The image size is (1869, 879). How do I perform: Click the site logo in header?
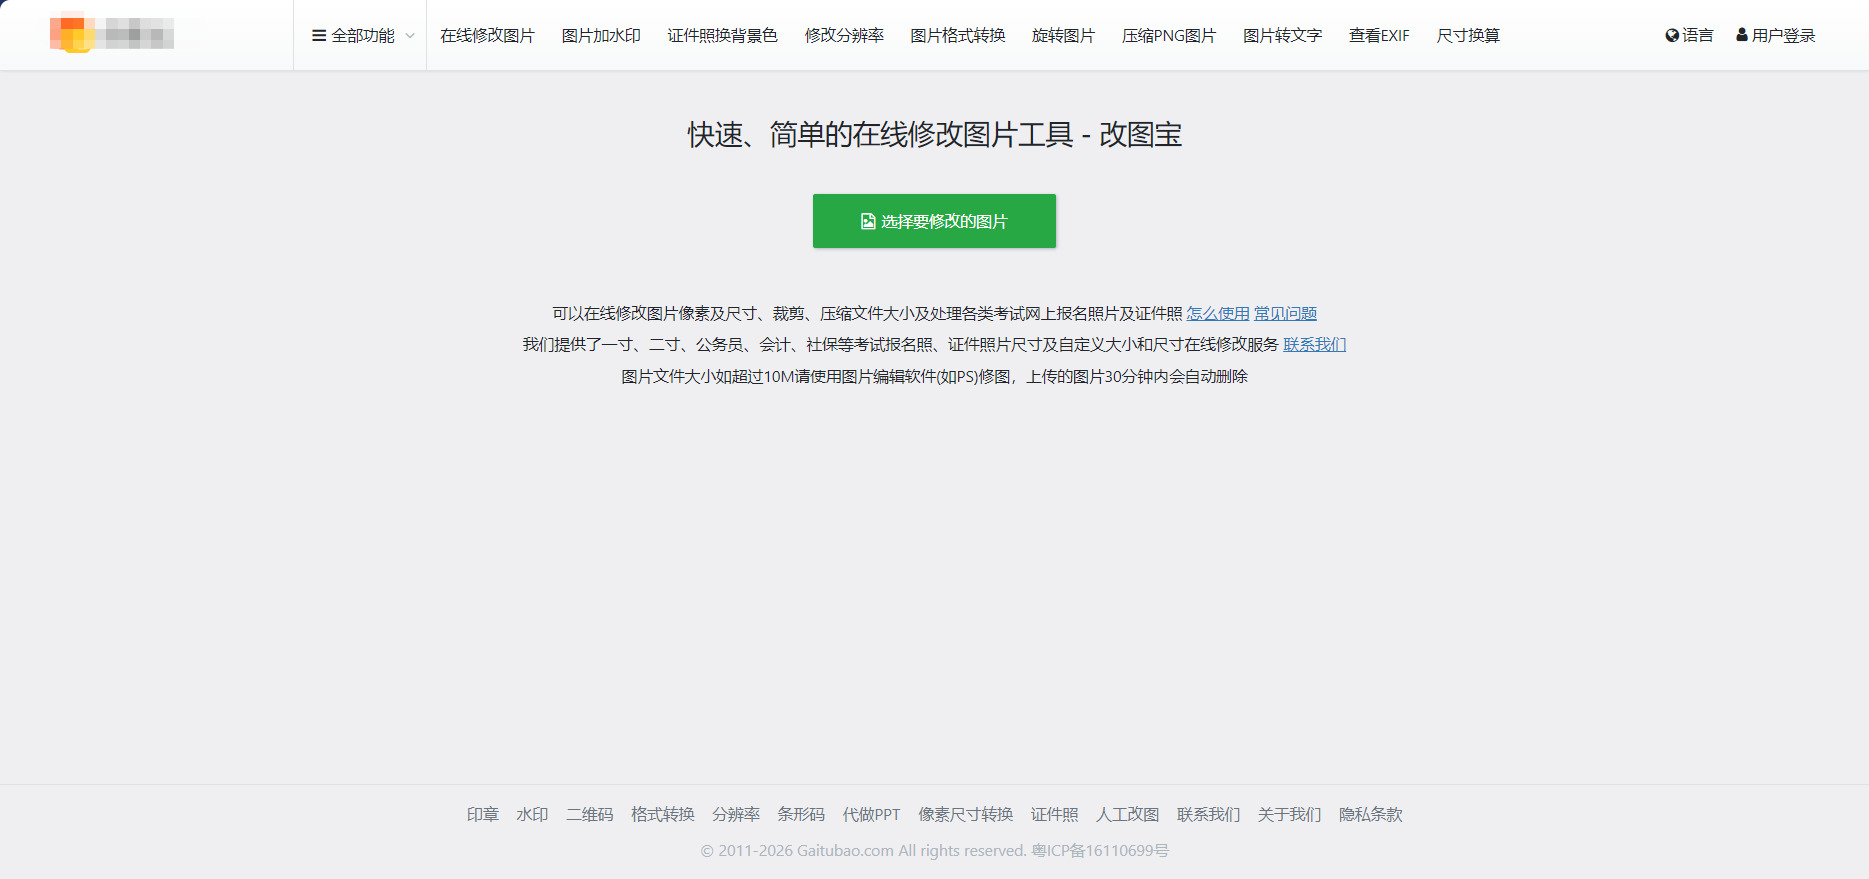click(x=112, y=33)
